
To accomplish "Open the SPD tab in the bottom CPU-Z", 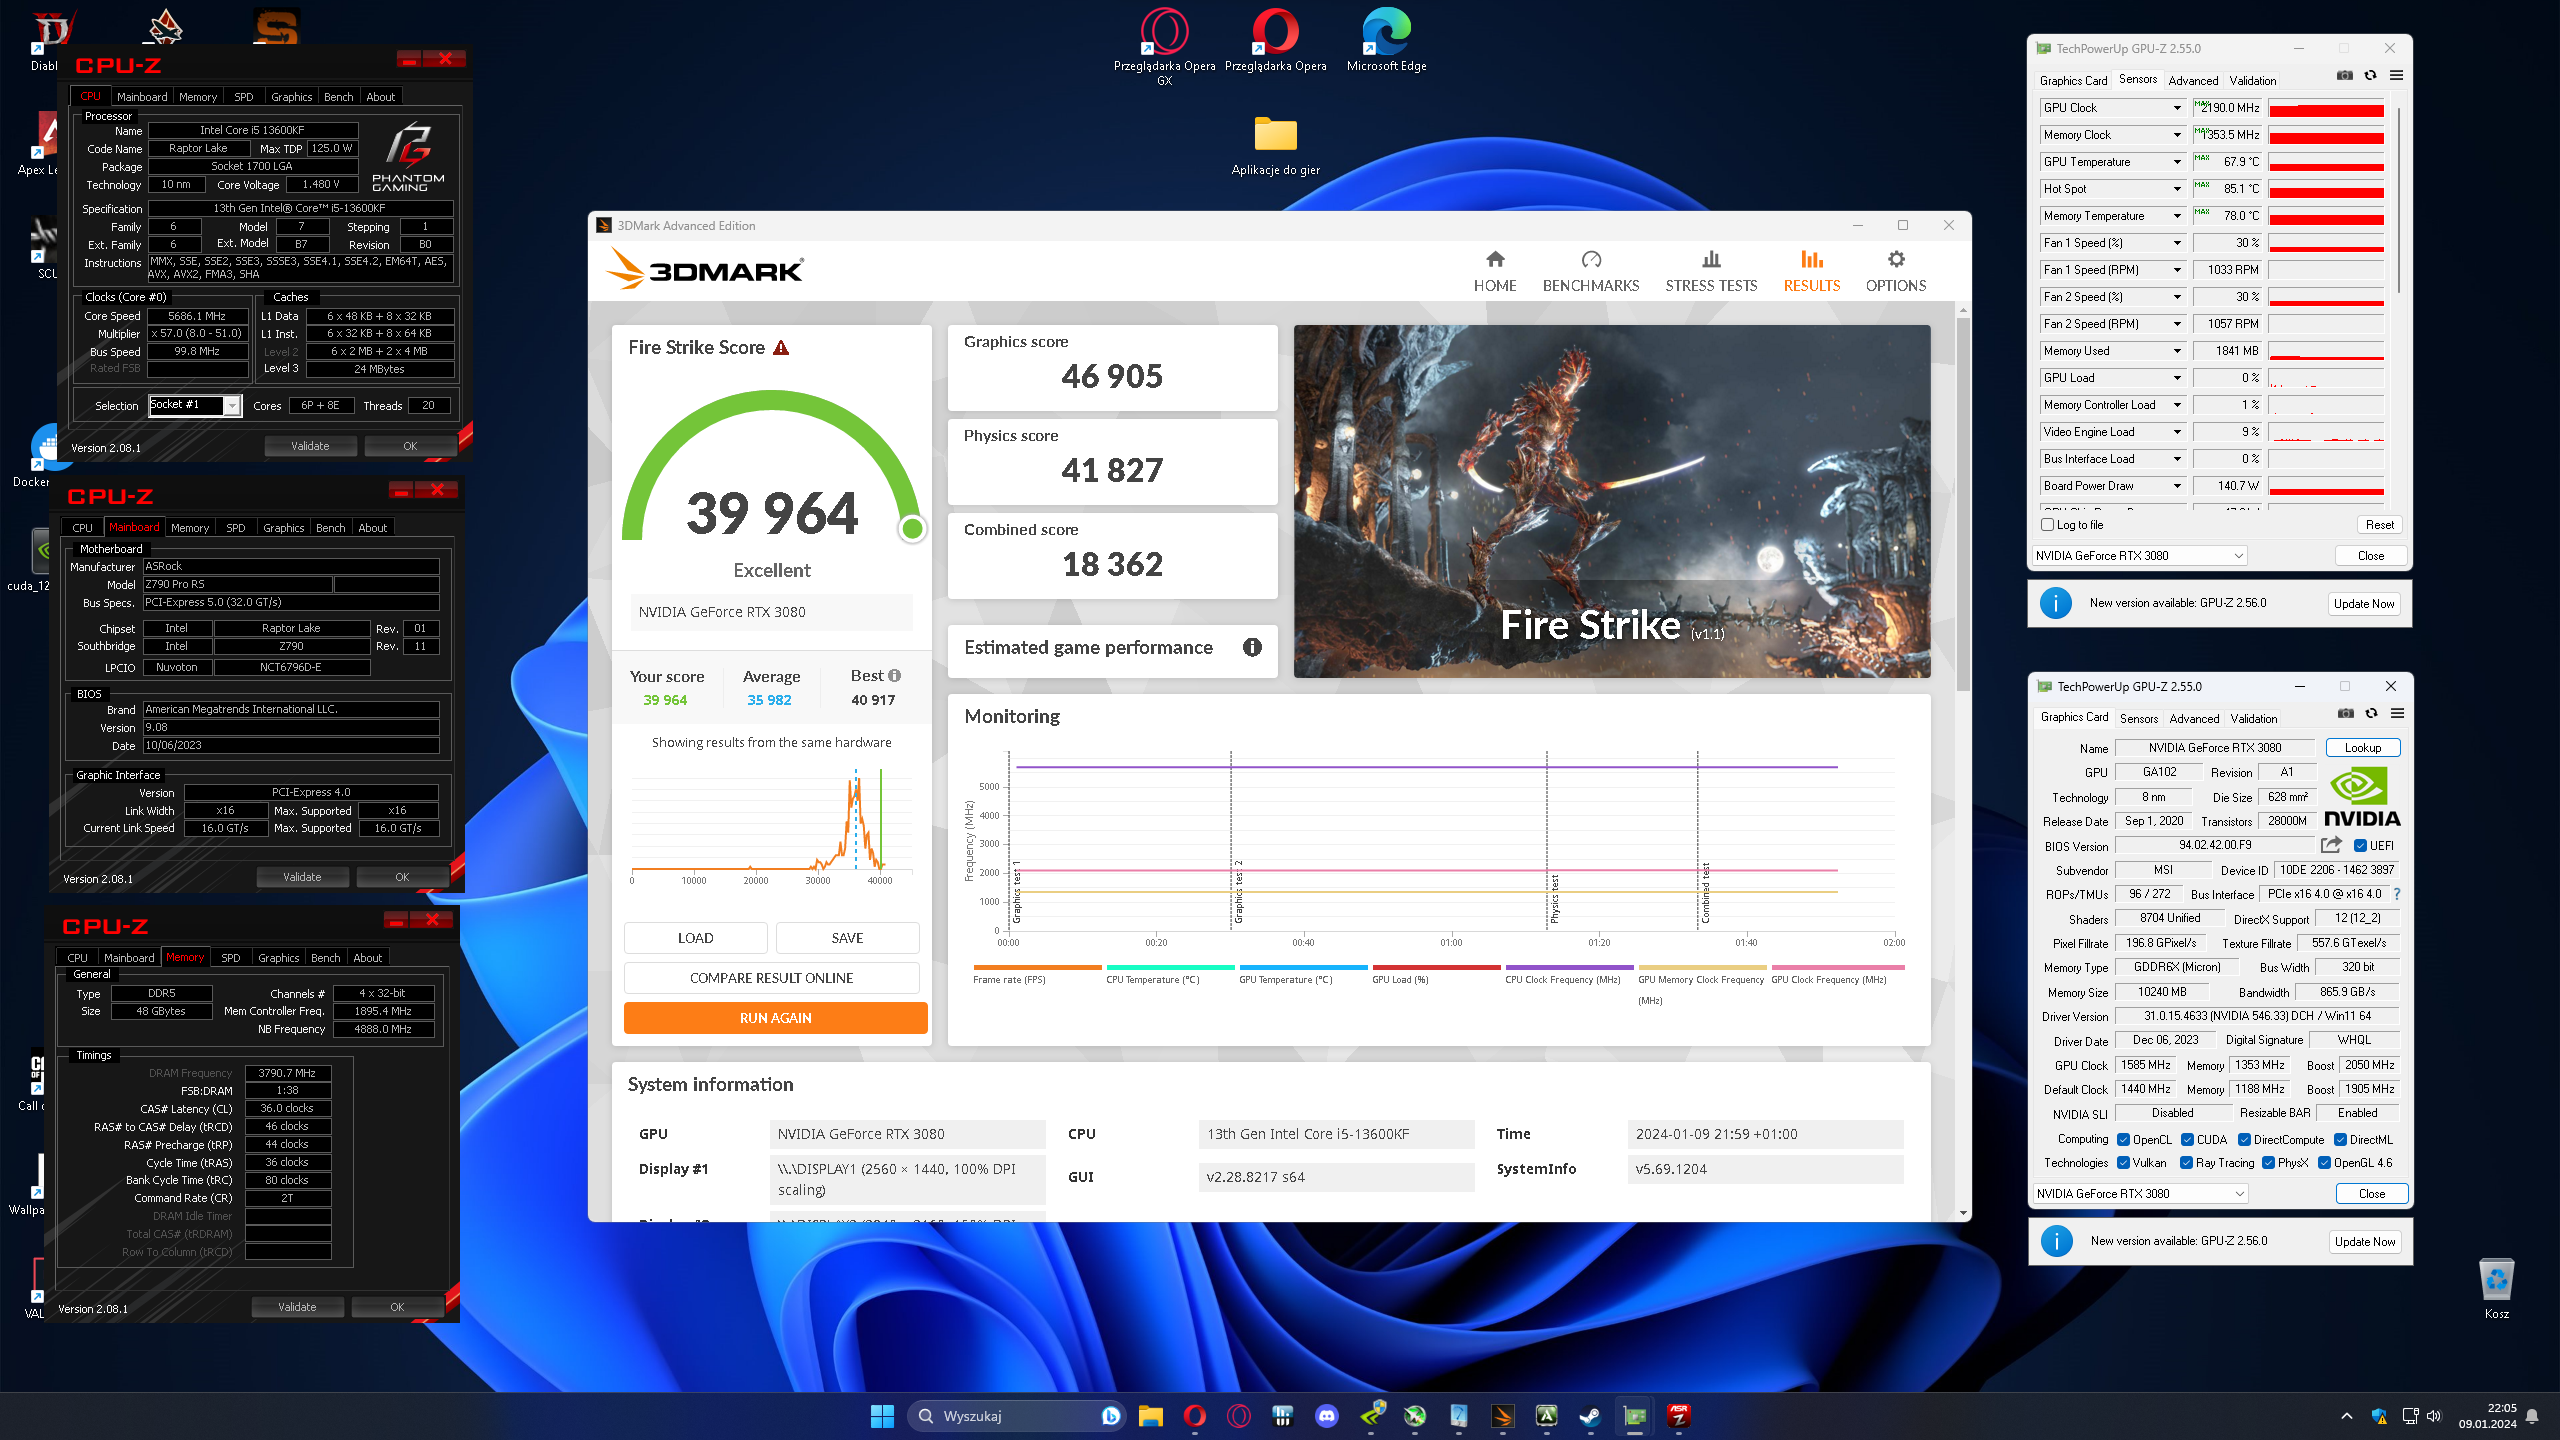I will pos(230,958).
